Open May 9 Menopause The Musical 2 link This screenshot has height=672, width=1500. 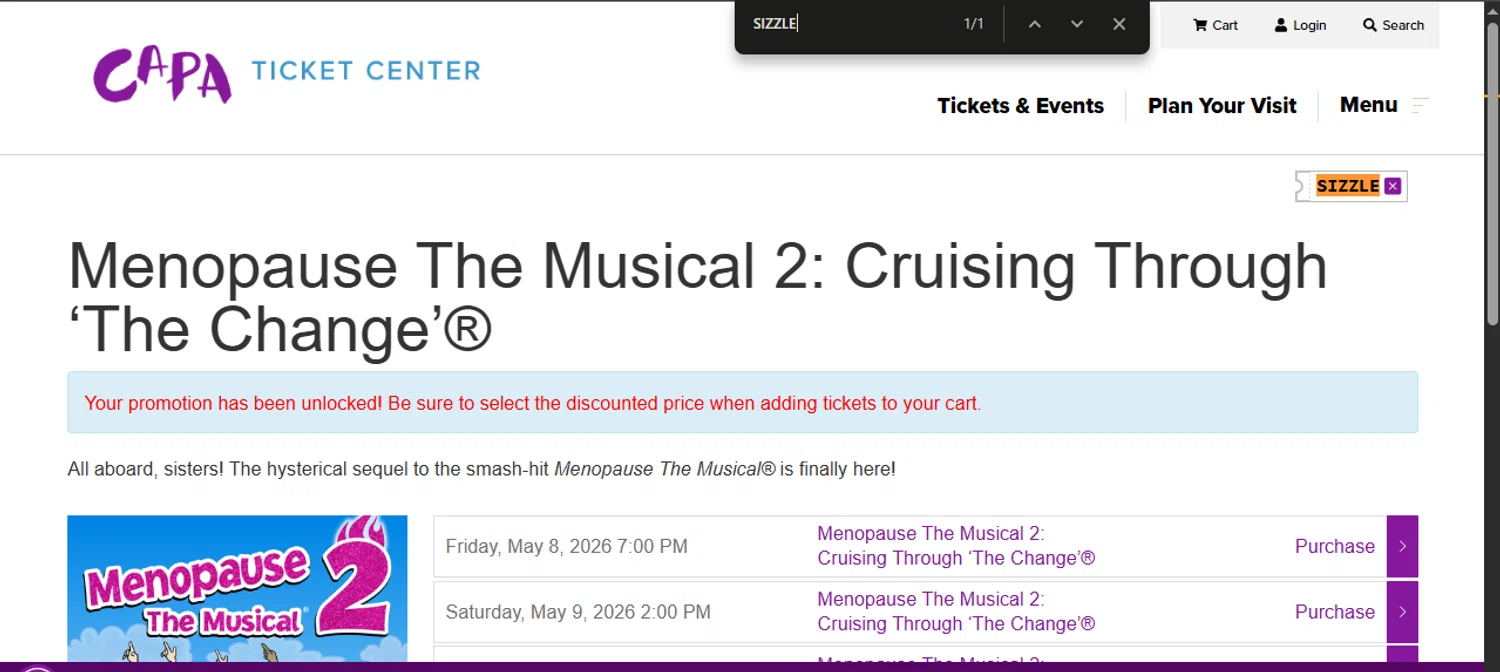coord(955,612)
